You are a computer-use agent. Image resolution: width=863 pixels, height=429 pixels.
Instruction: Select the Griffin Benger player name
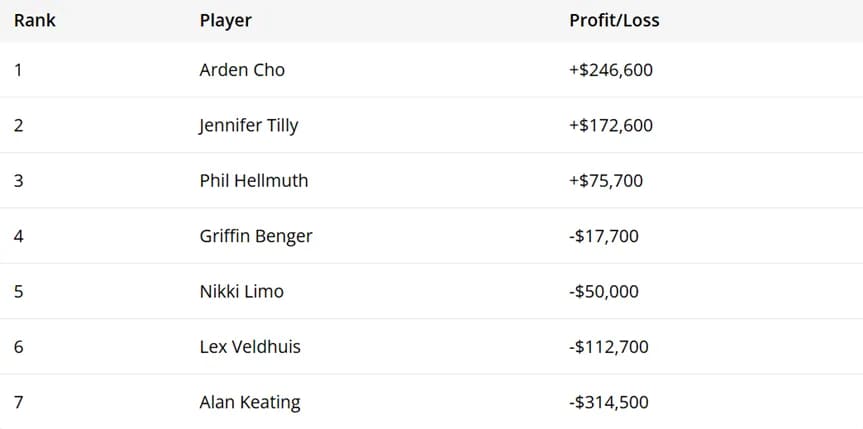tap(256, 236)
